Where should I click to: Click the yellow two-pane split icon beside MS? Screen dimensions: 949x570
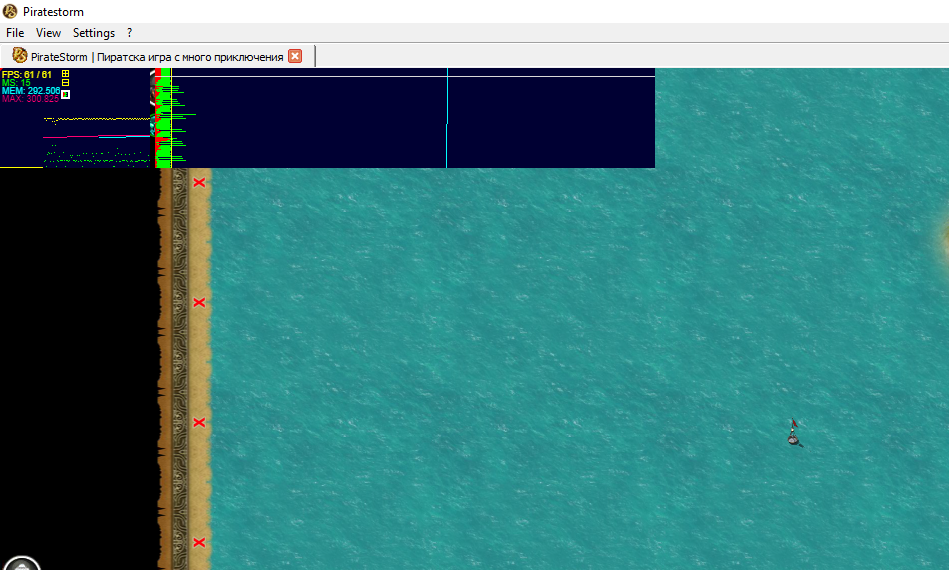[65, 82]
